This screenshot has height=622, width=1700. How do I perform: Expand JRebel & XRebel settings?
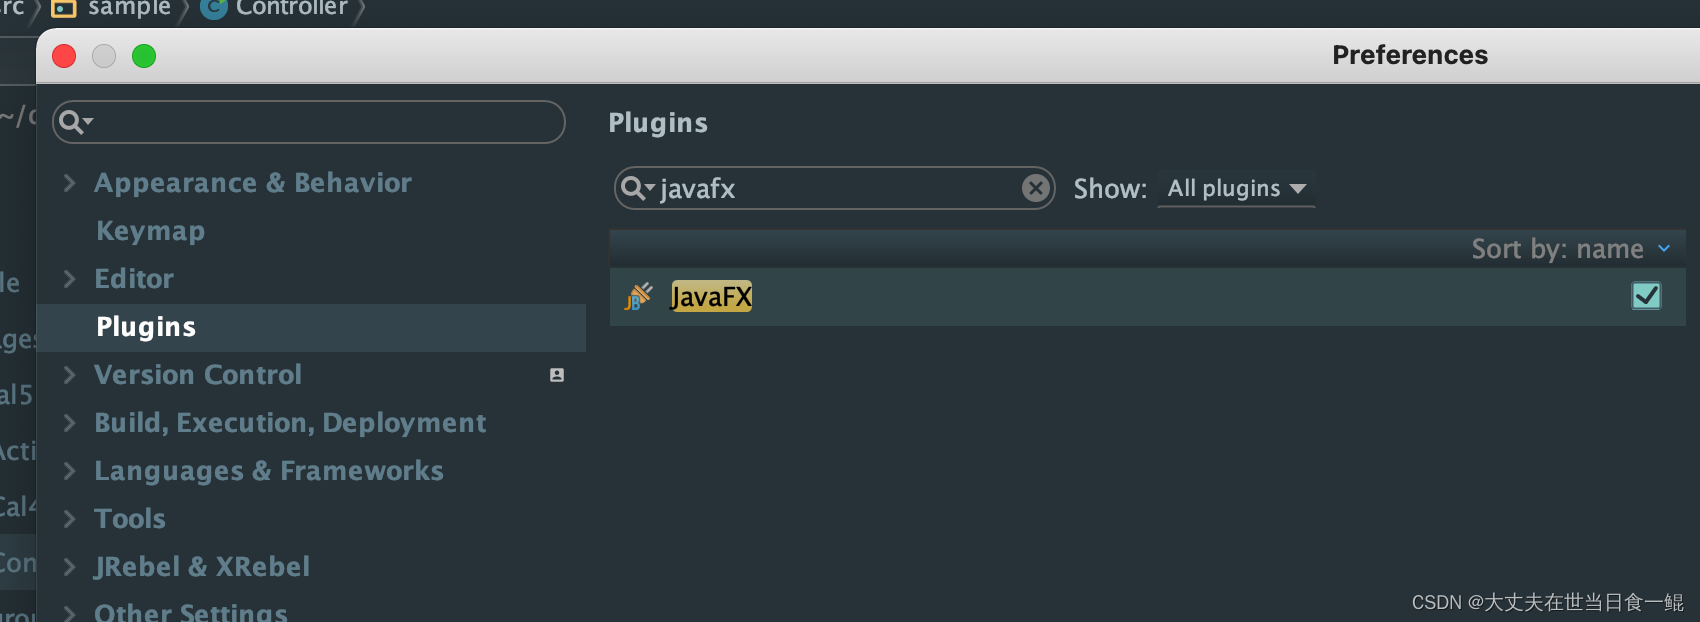[69, 567]
